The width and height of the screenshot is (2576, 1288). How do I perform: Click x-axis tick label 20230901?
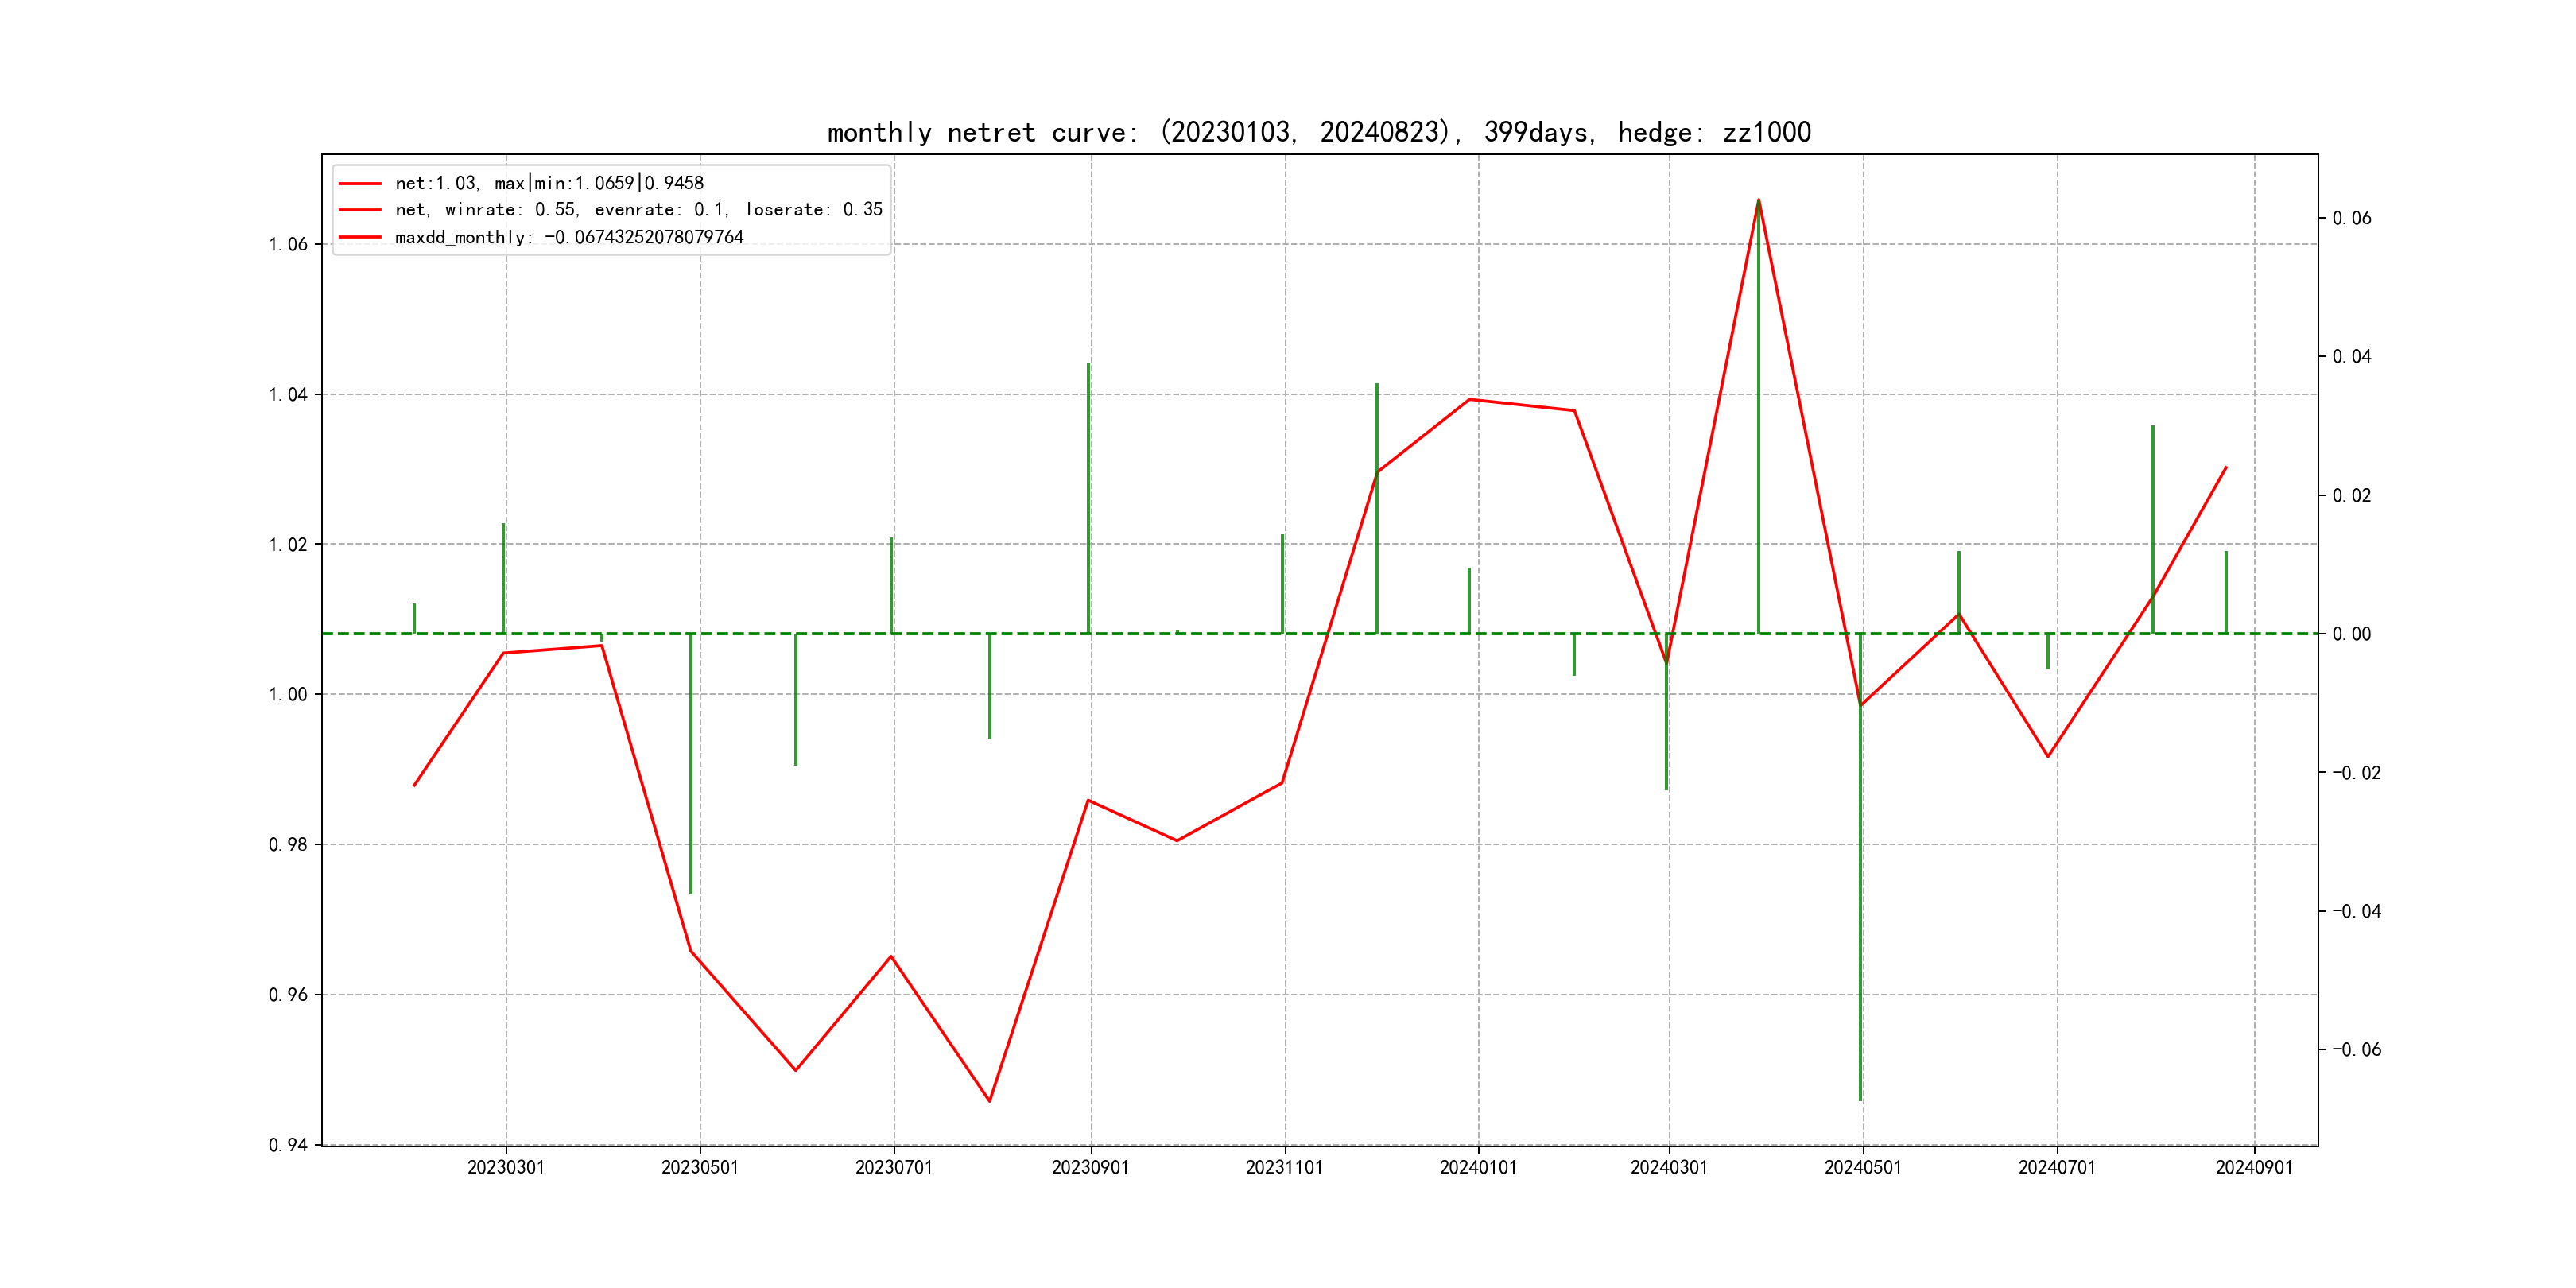[1090, 1167]
